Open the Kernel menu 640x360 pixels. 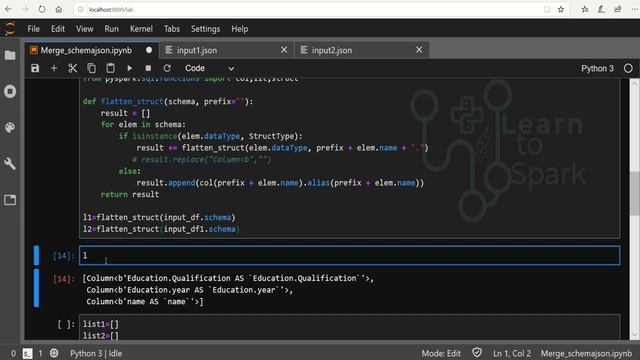[x=141, y=29]
